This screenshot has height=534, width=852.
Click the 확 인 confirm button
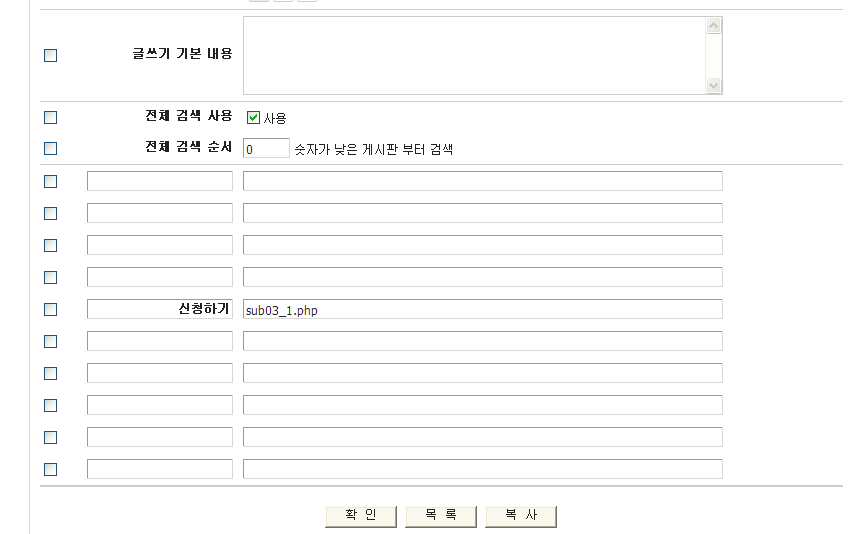point(360,515)
